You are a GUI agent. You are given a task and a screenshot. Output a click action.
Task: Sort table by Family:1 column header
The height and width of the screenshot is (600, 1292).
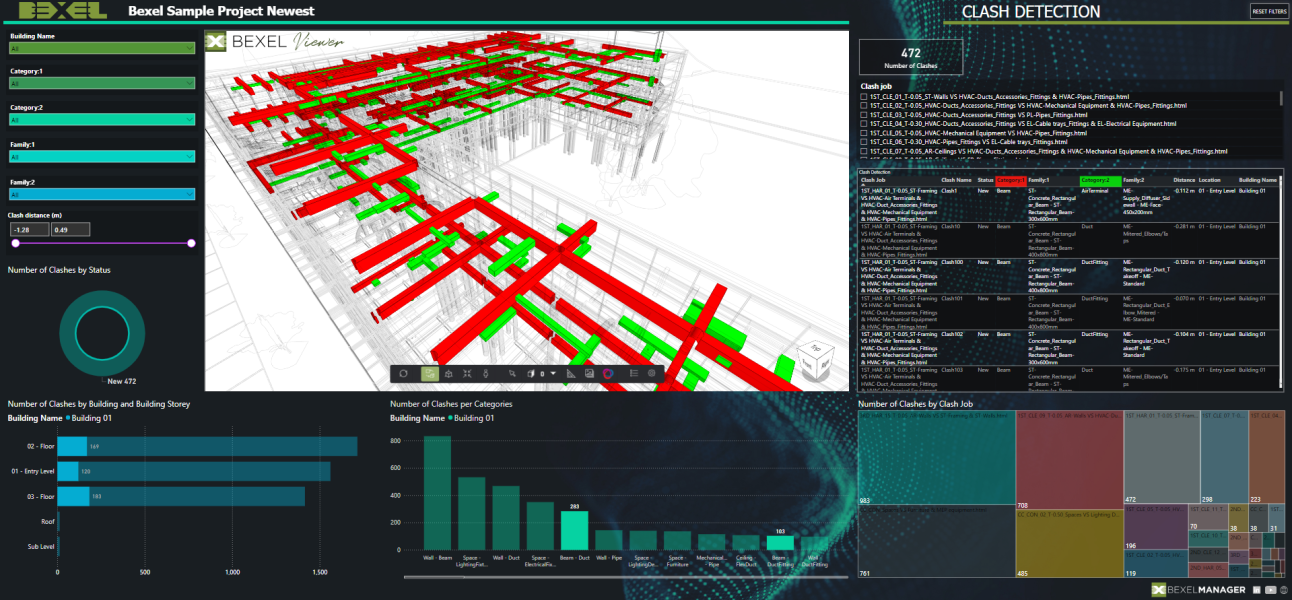1041,180
